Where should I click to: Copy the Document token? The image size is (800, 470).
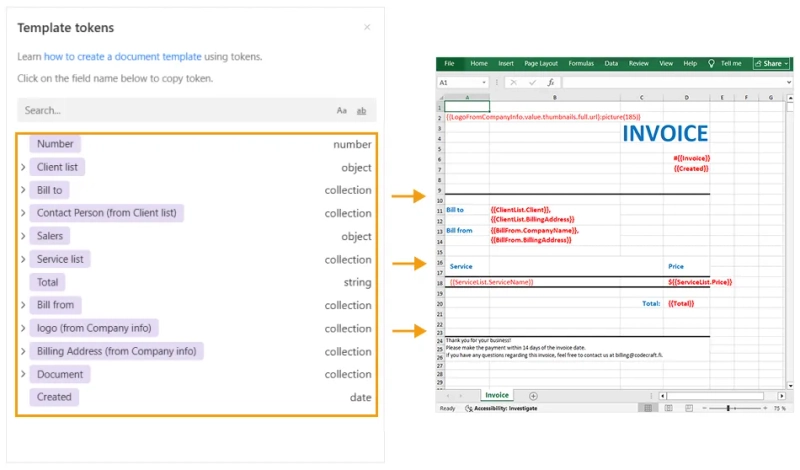tap(60, 374)
